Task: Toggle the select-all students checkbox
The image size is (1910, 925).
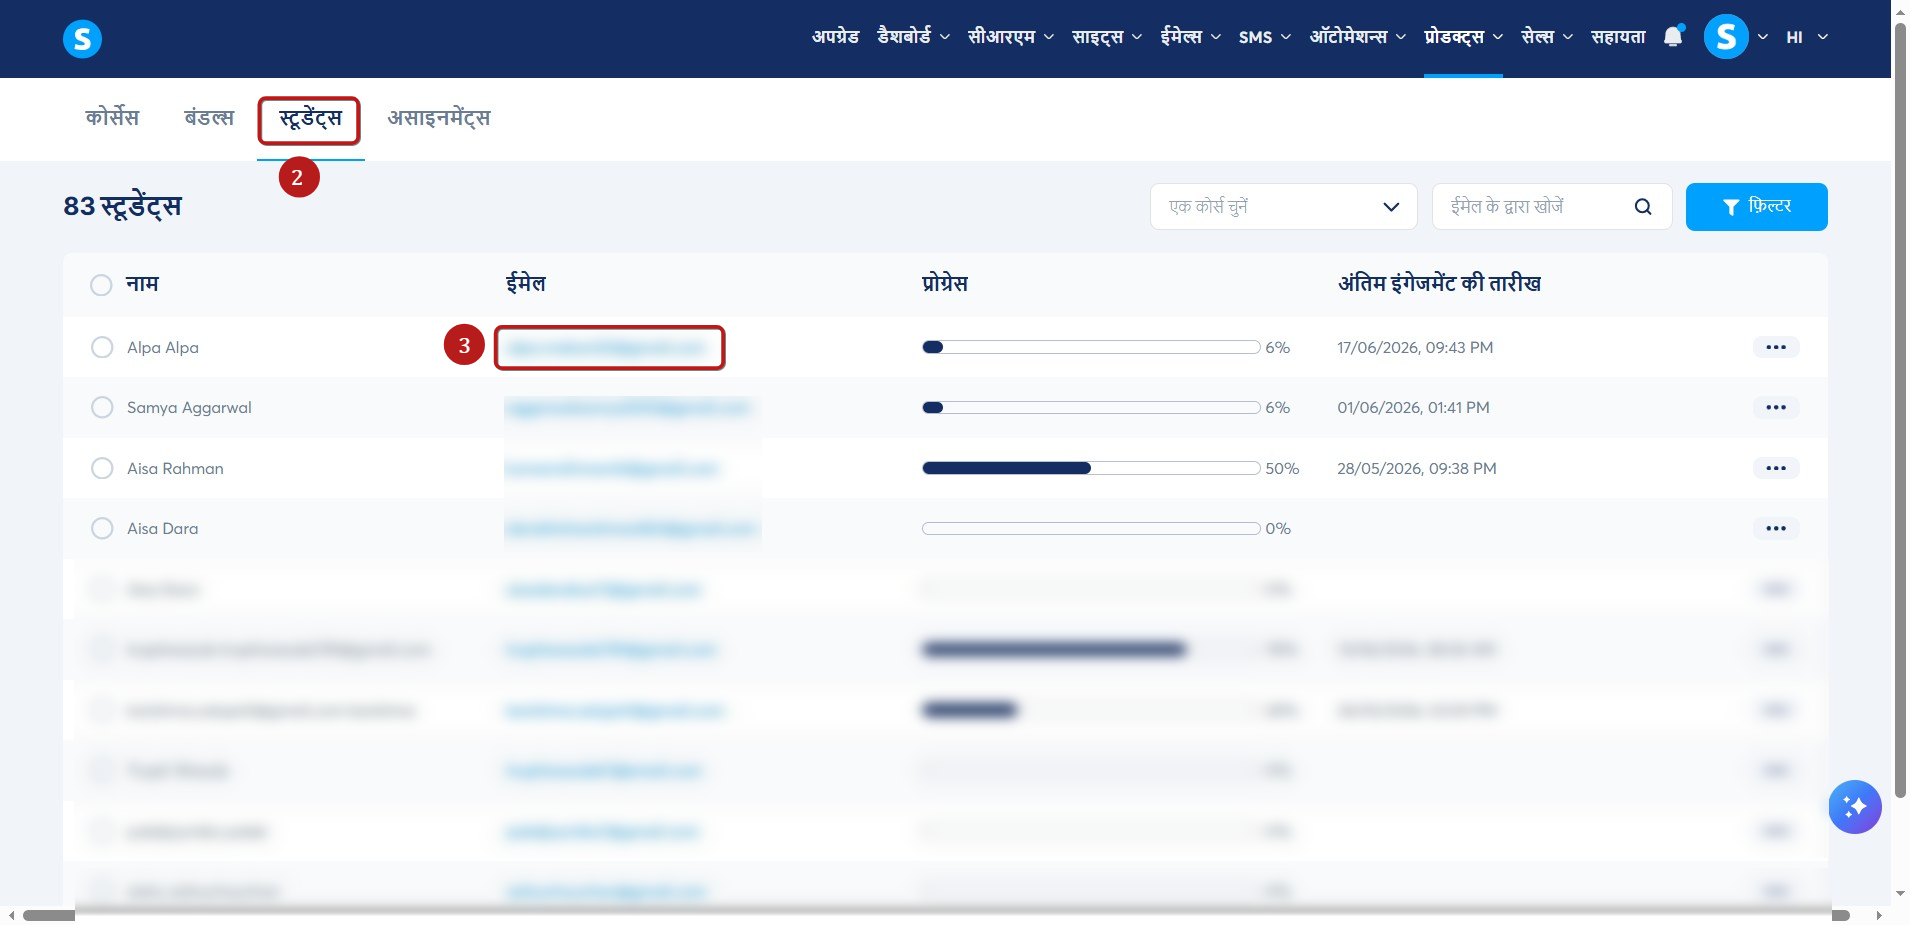Action: 101,285
